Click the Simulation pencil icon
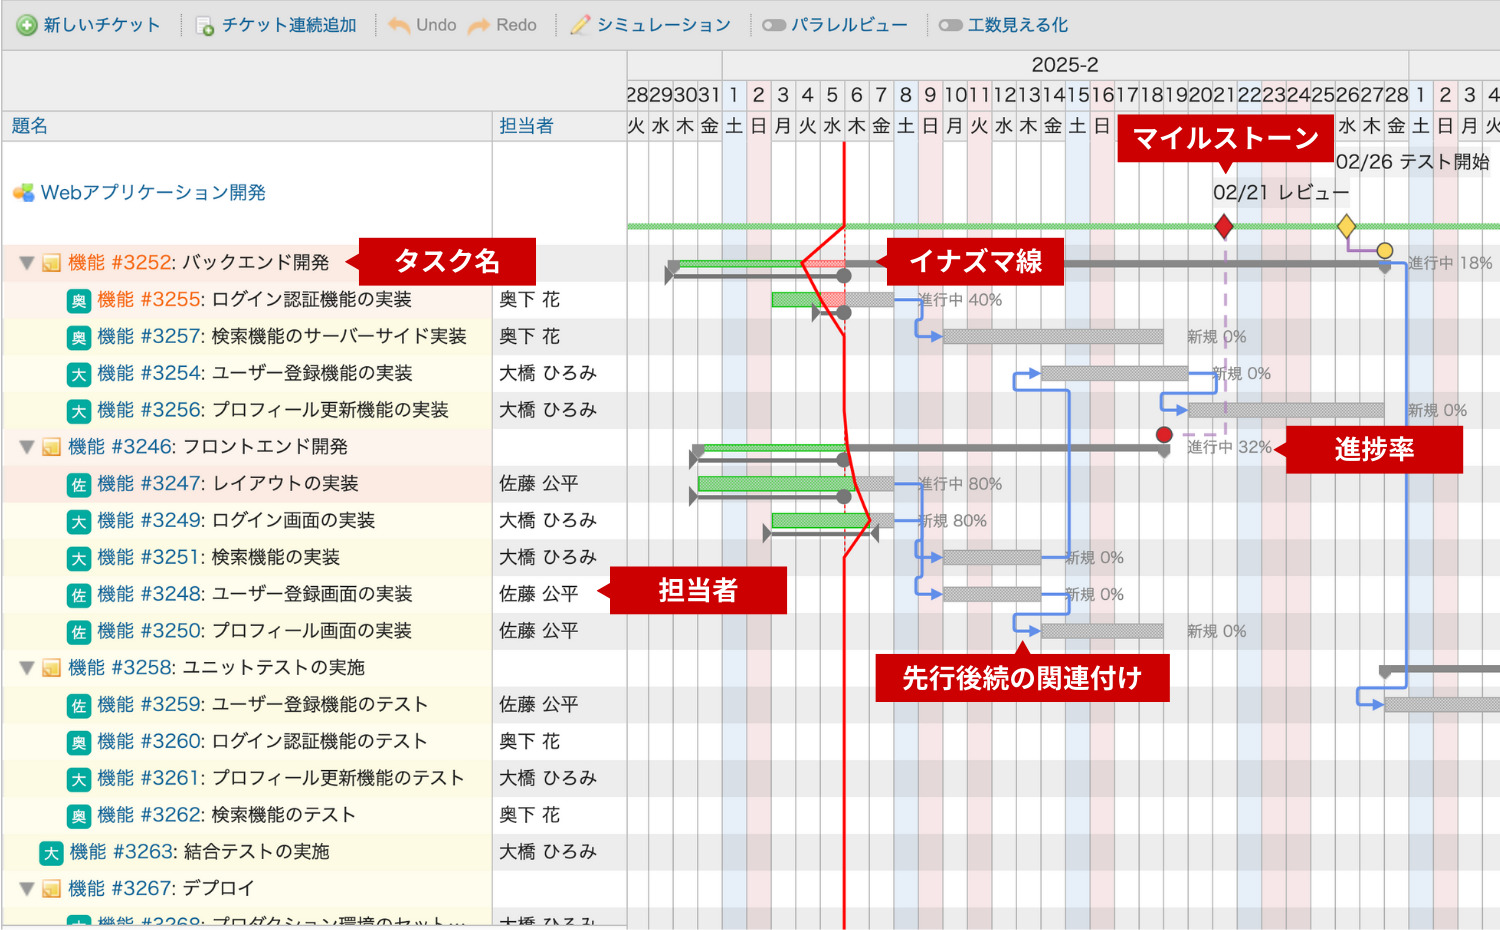1500x930 pixels. point(580,25)
